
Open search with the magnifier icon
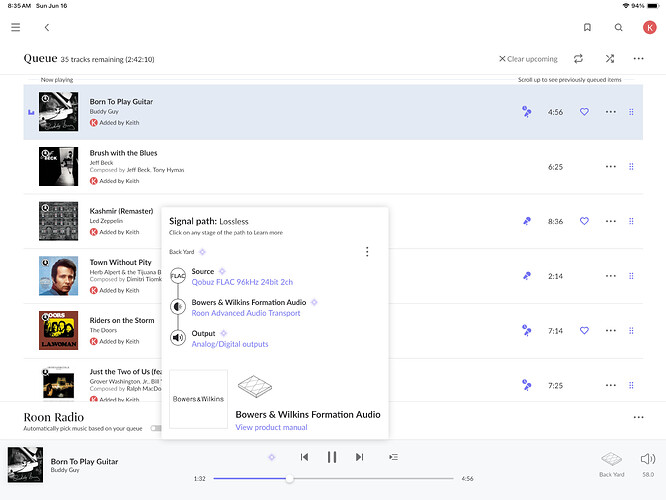(x=618, y=28)
